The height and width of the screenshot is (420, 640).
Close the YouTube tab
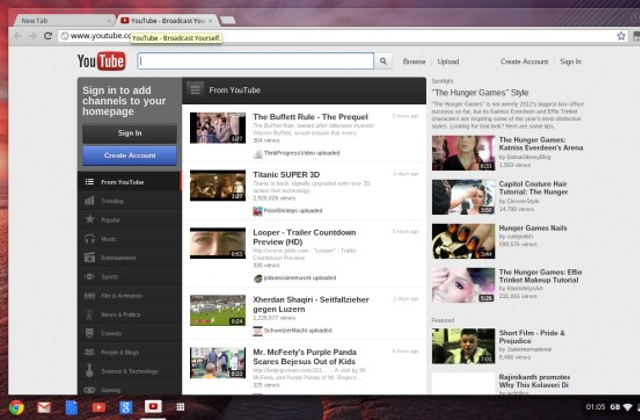[211, 20]
